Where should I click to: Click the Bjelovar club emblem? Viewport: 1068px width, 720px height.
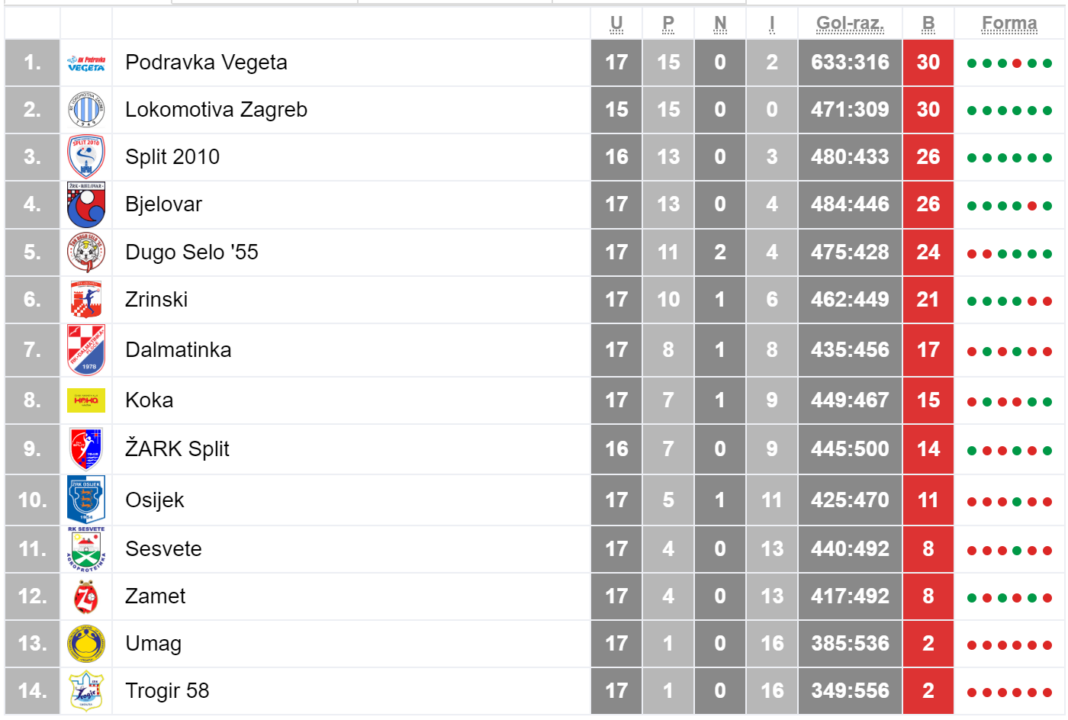point(86,204)
